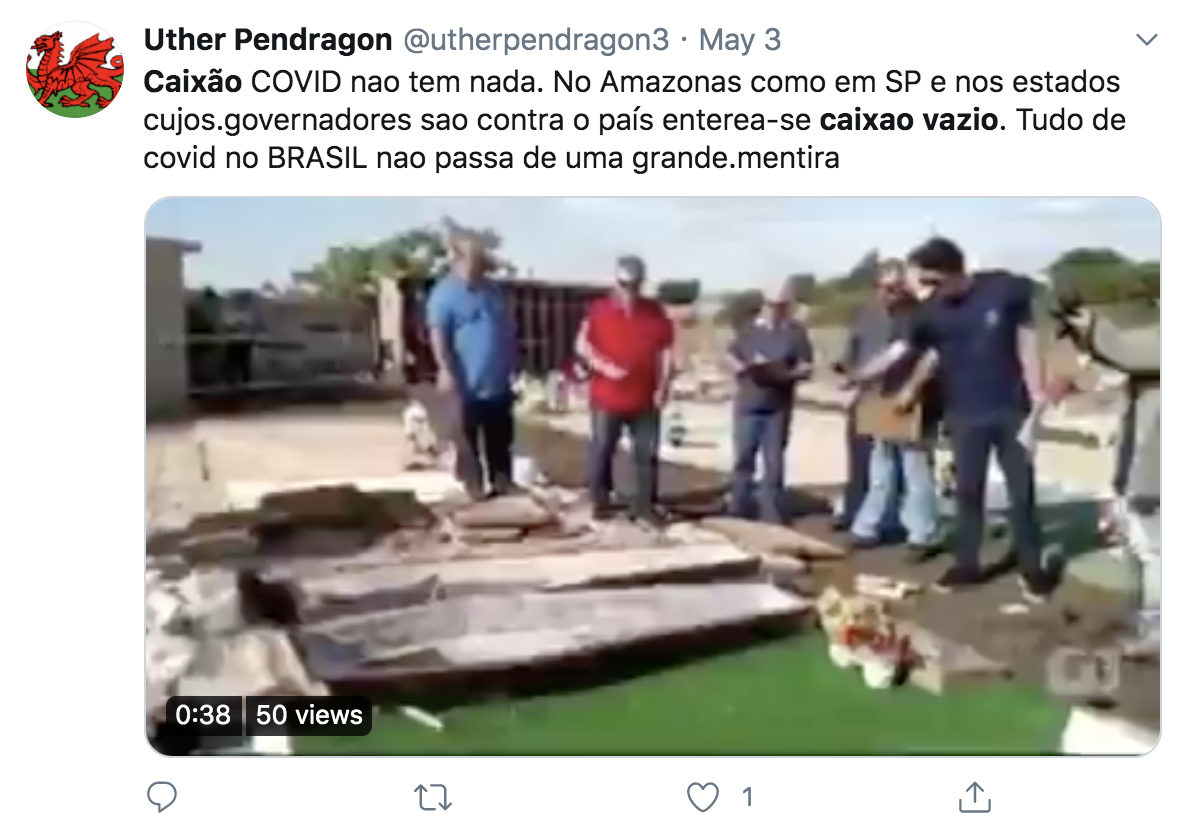Open the tweet body text ending grande.mentira
Image resolution: width=1192 pixels, height=834 pixels.
click(x=635, y=119)
